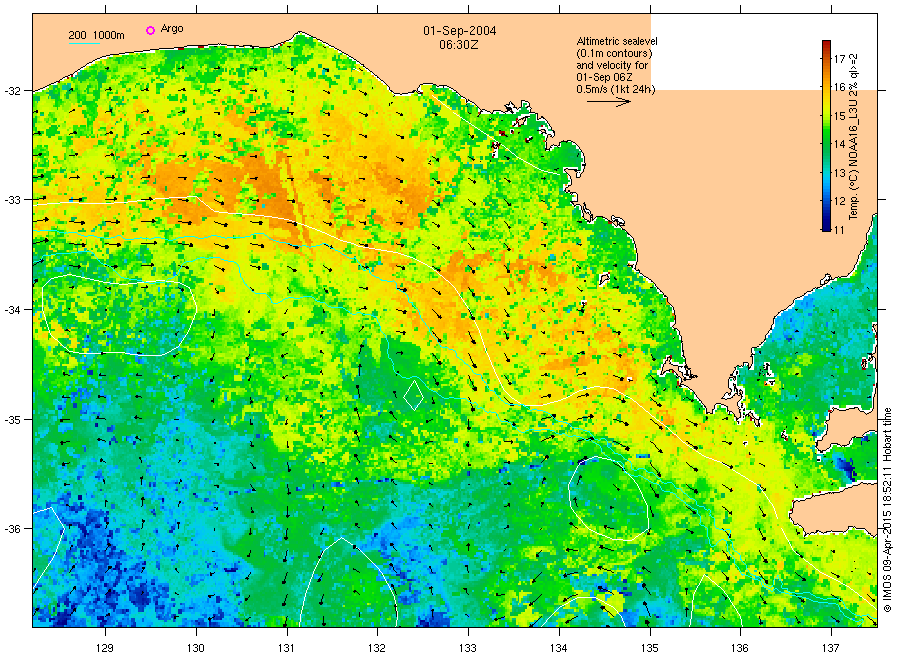Click the 129 longitude axis label
This screenshot has height=660, width=900.
105,648
